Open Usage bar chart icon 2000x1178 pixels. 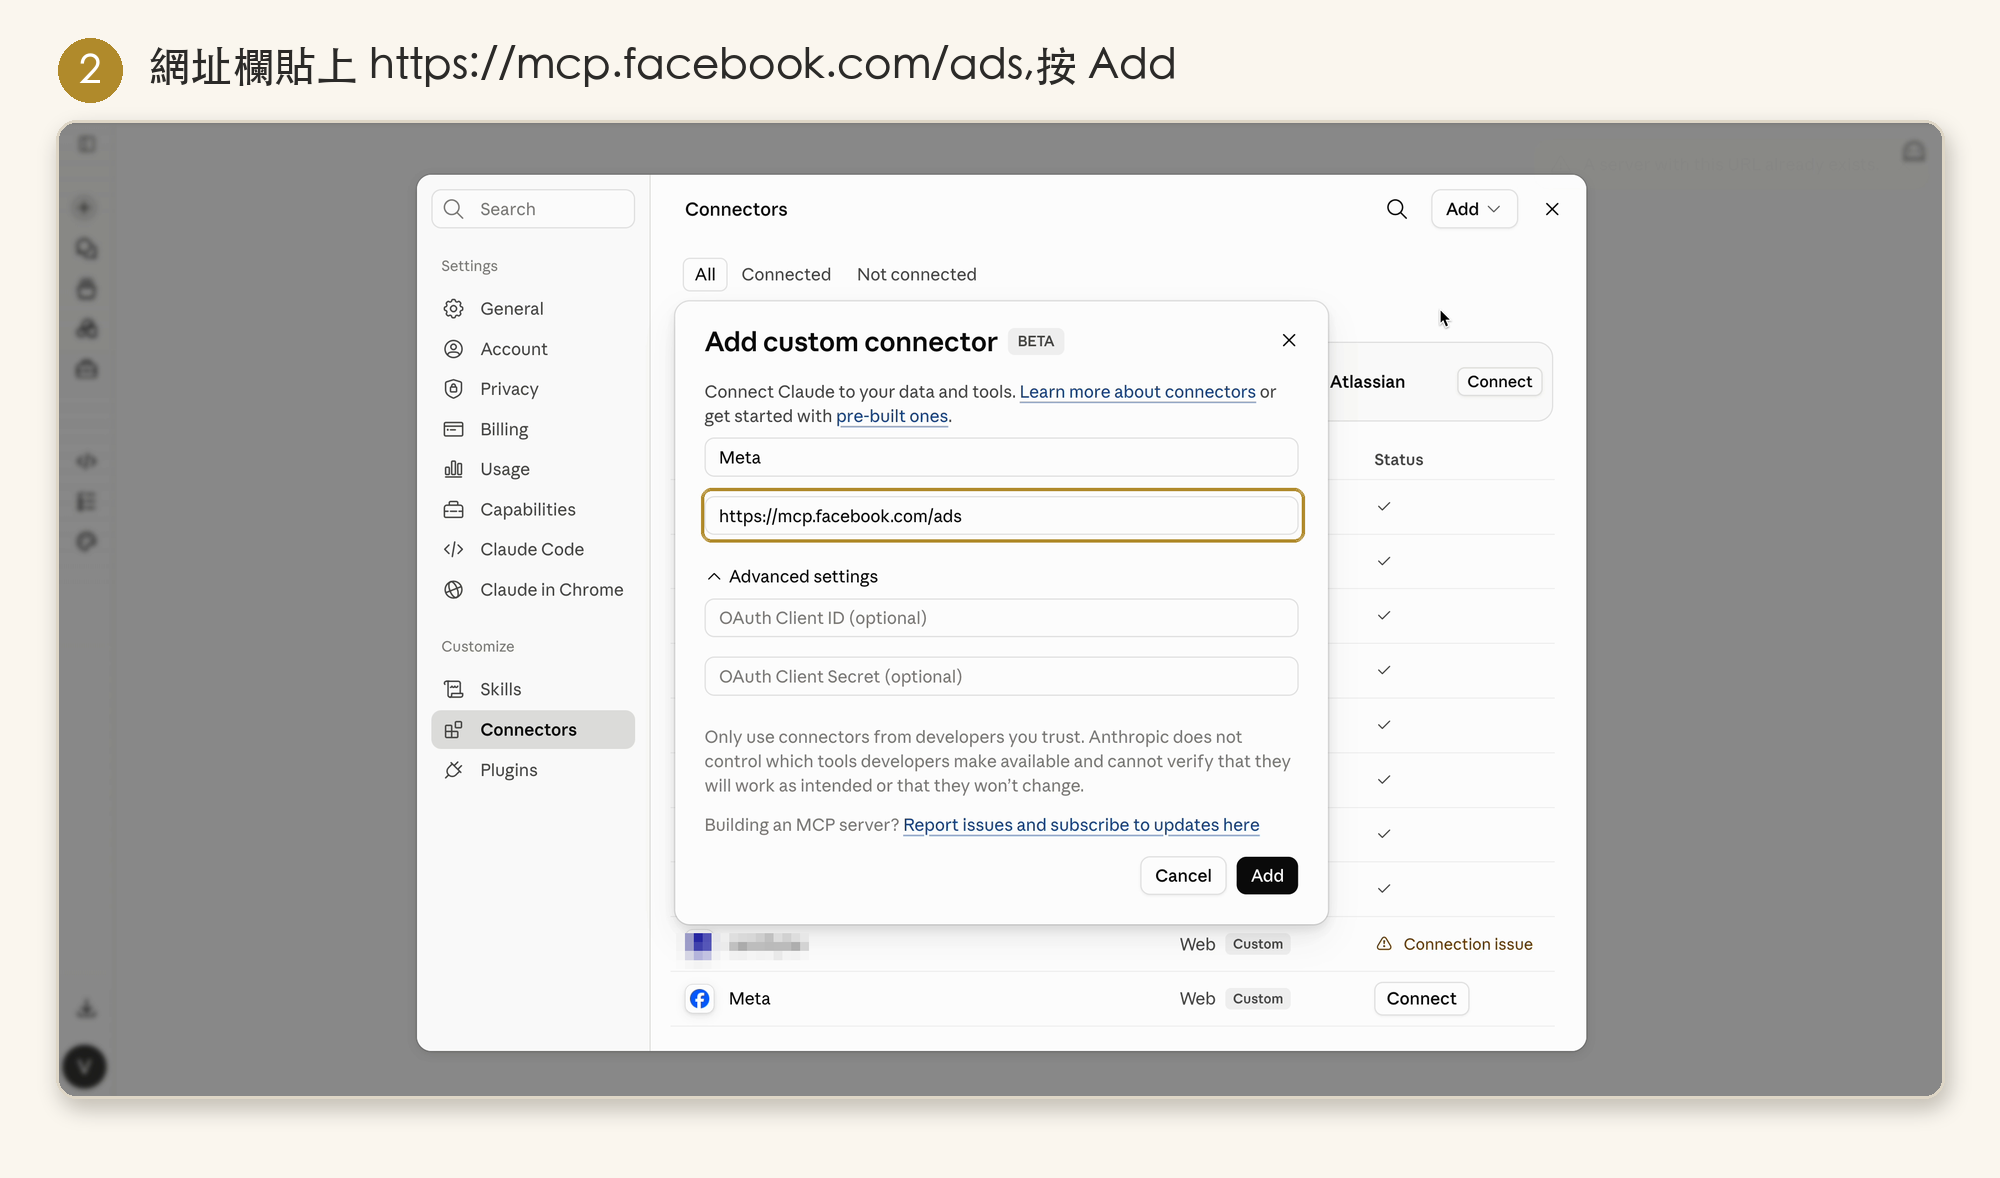(454, 469)
